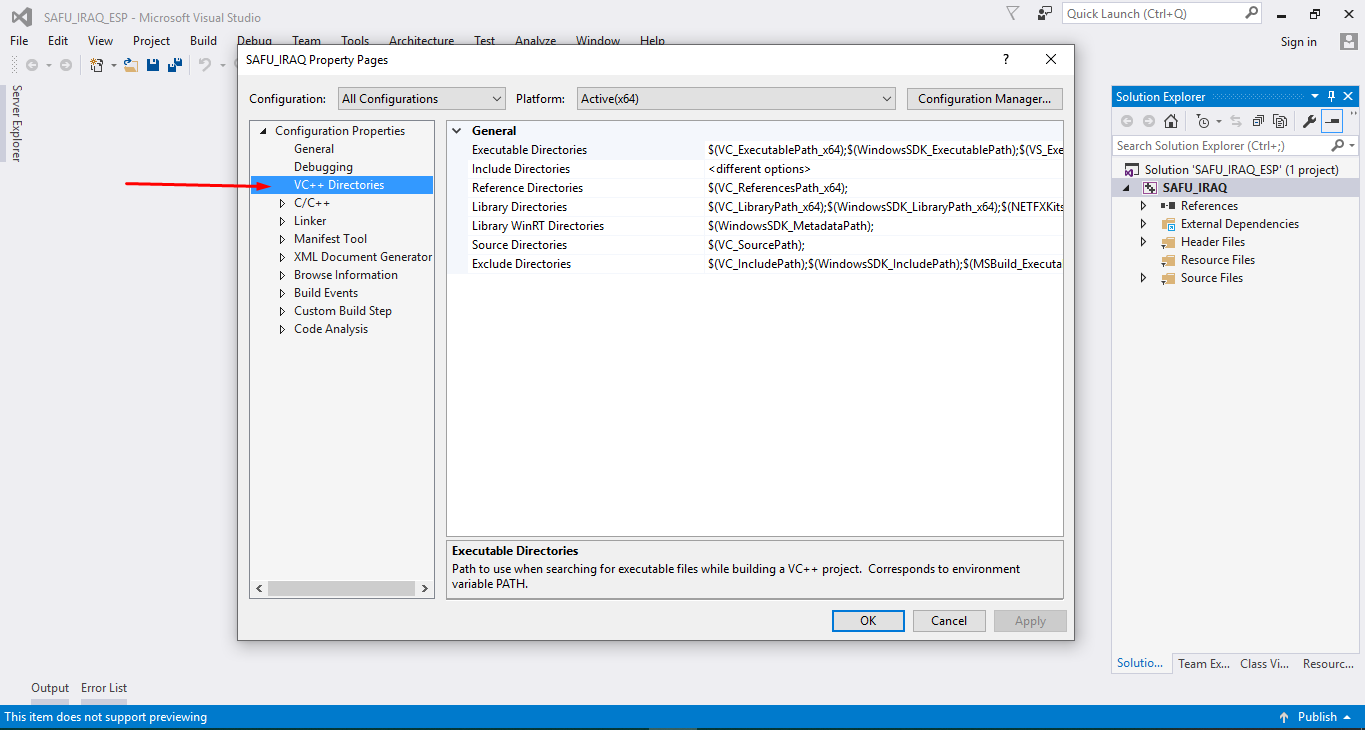
Task: Click Solution Explorer Forward arrow
Action: tap(1149, 121)
